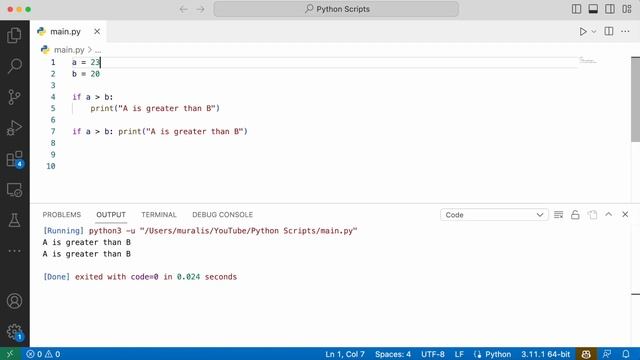This screenshot has width=640, height=360.
Task: Open Run and Debug view
Action: [14, 128]
